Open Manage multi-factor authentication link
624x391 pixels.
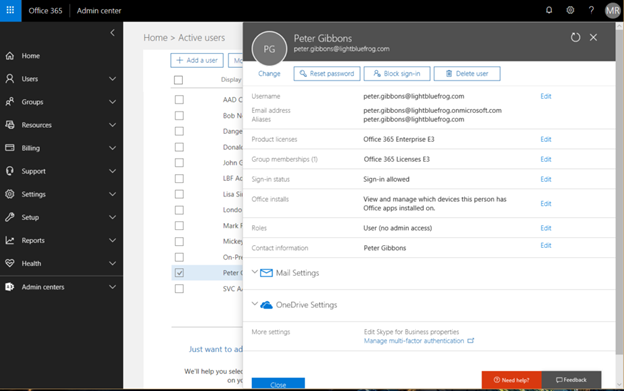coord(414,341)
